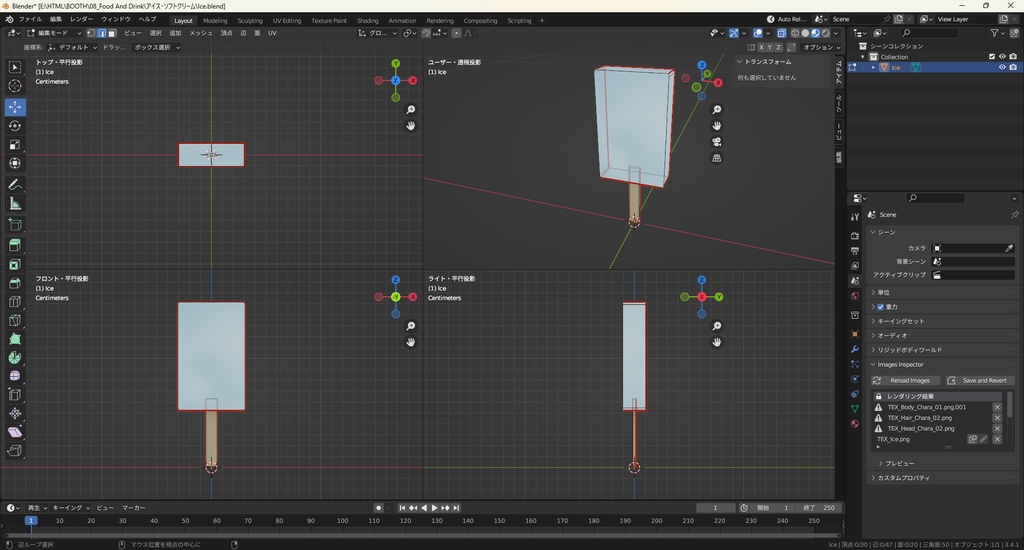
Task: Uncheck the 重力 (Gravity) checkbox
Action: pos(880,307)
